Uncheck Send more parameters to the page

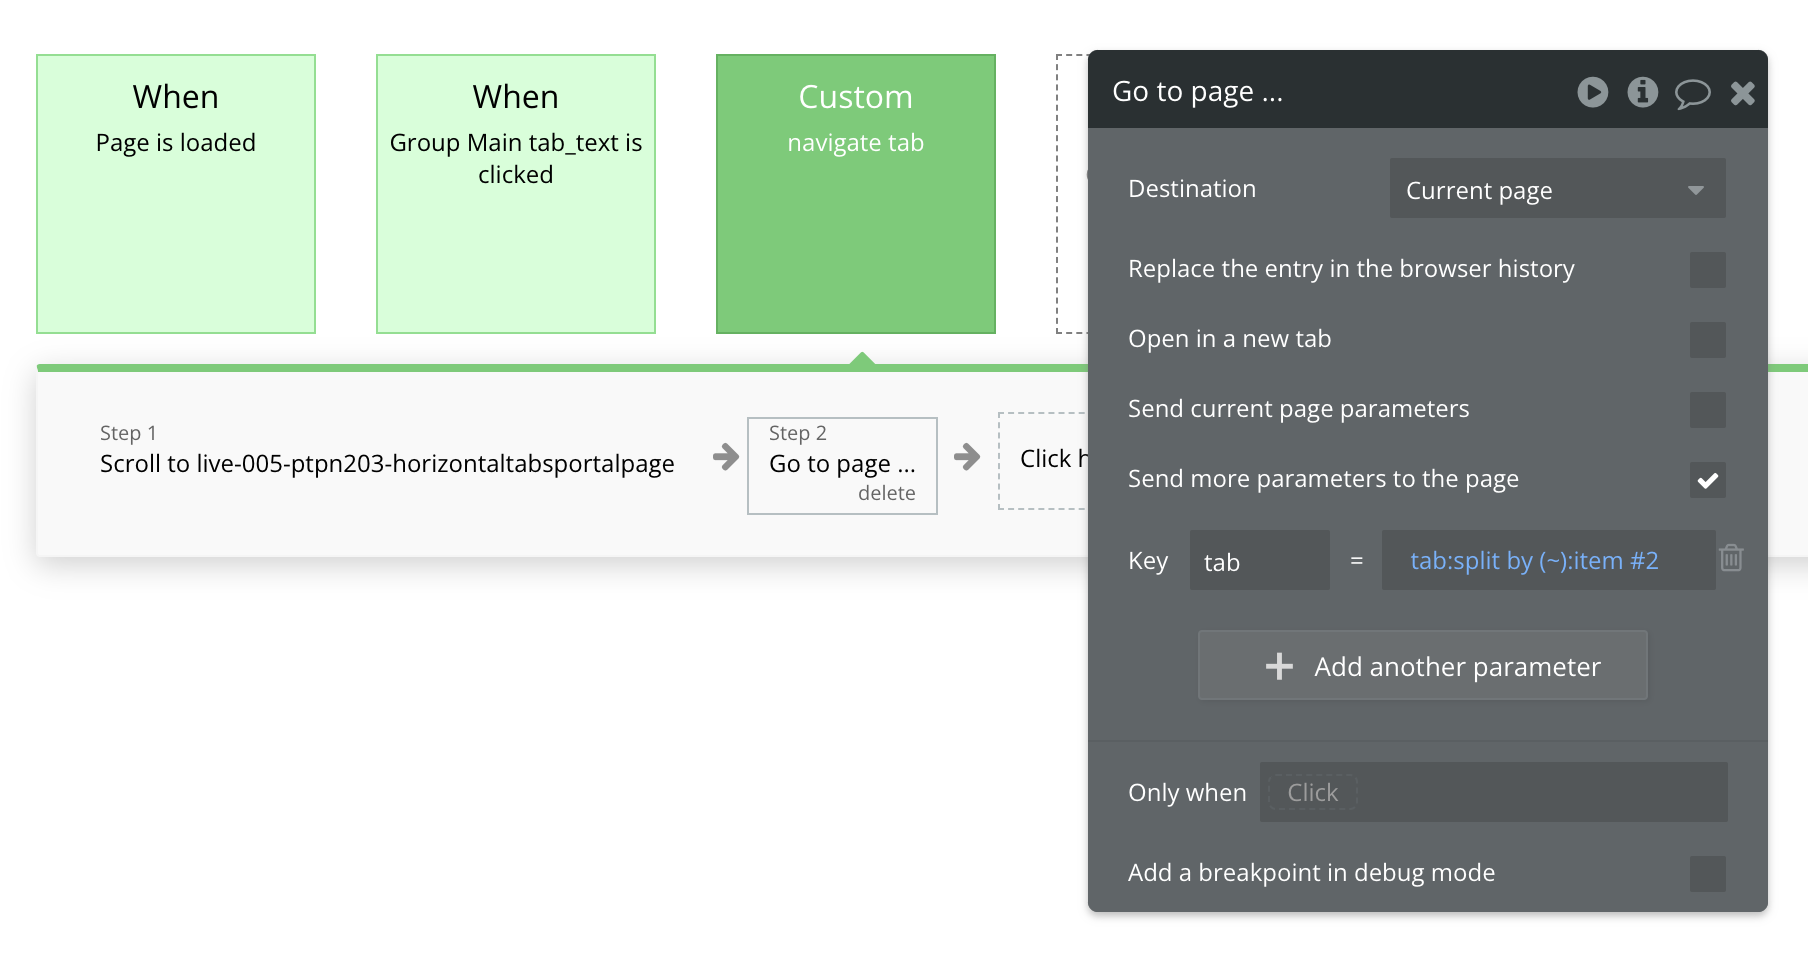coord(1707,480)
